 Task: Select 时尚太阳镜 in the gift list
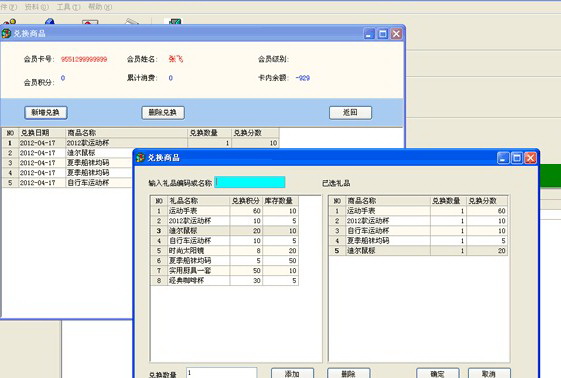click(224, 251)
